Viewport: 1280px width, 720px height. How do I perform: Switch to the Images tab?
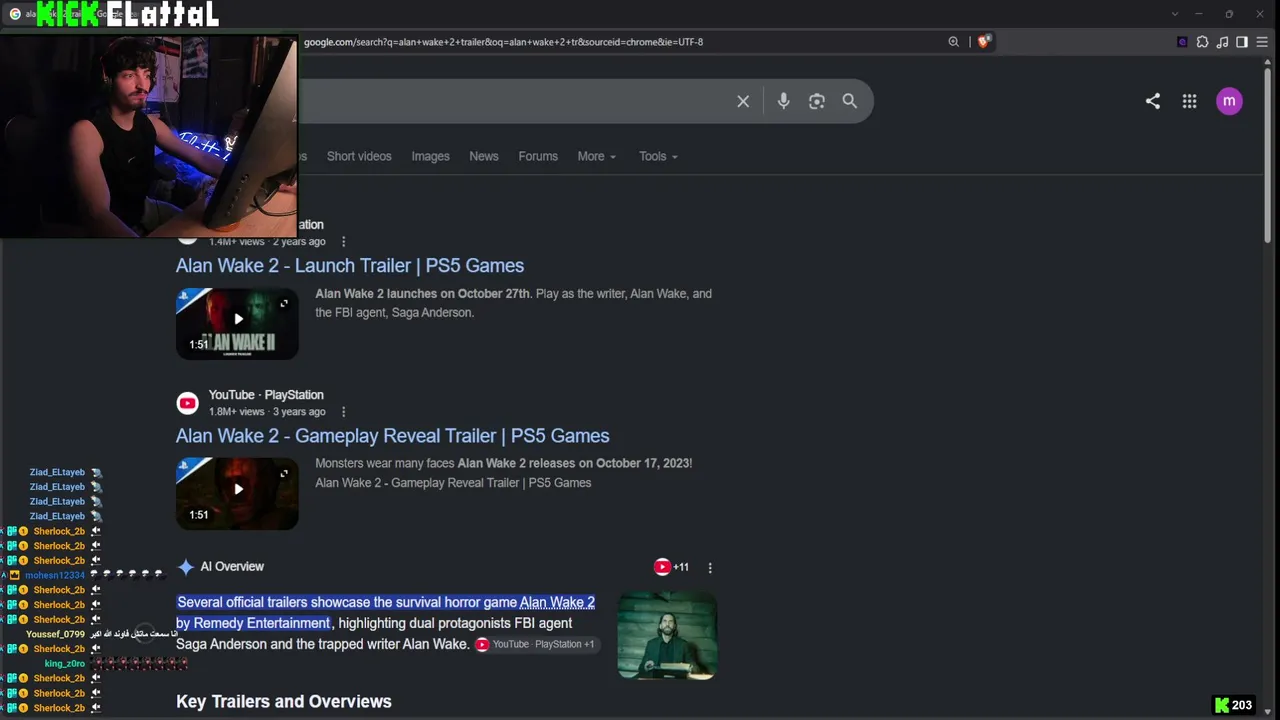(x=430, y=156)
